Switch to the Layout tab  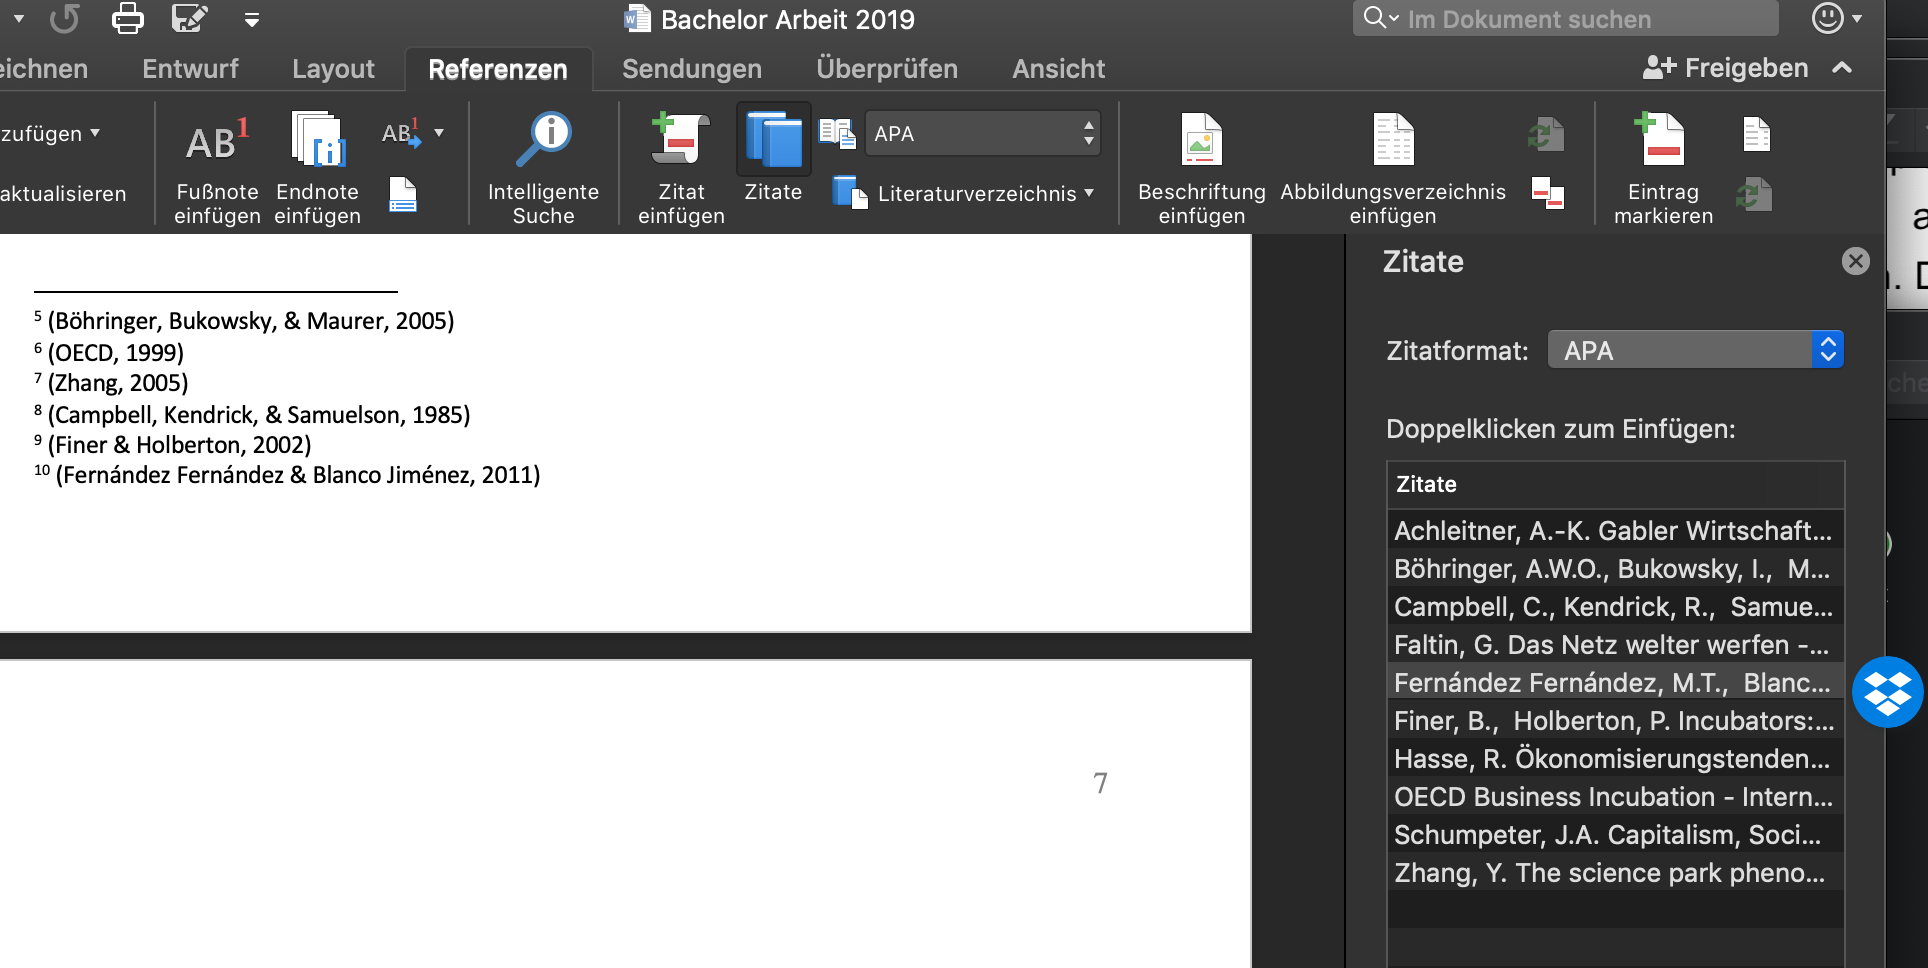pos(333,68)
